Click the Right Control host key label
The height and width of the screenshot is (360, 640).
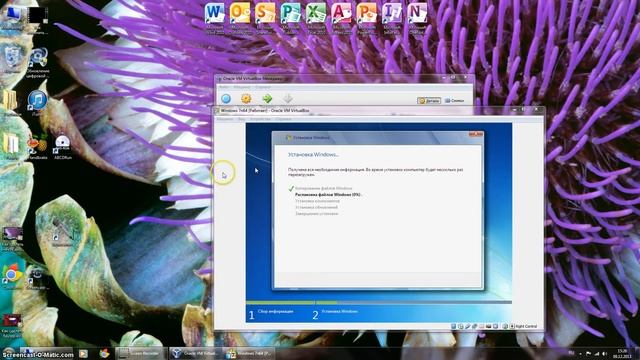click(526, 326)
